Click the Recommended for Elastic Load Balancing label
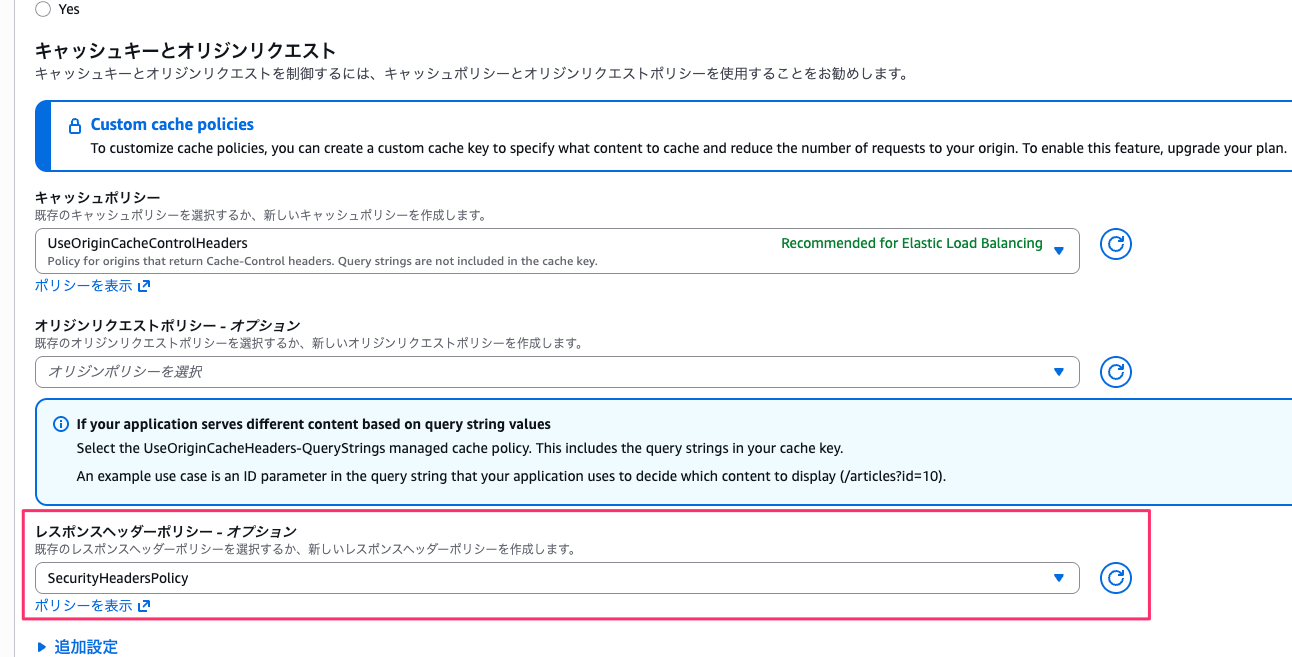Screen dimensions: 1292x657 (911, 243)
